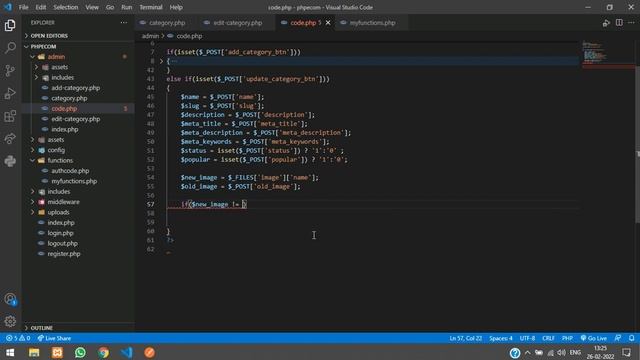This screenshot has height=360, width=640.
Task: Click Ln 57, Col 22 status
Action: click(x=466, y=338)
